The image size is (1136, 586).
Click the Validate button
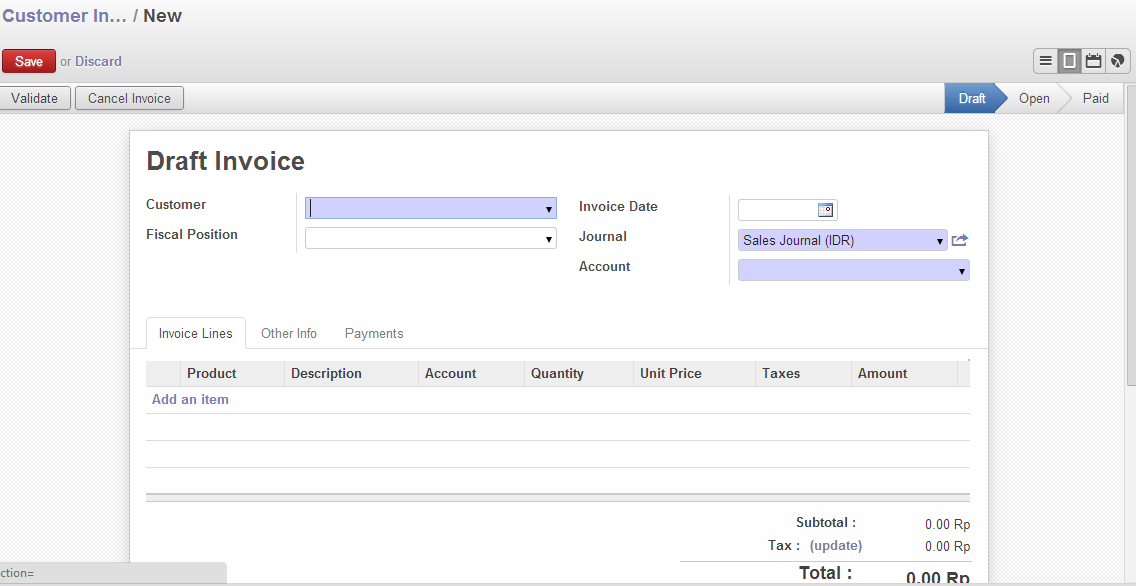pos(35,98)
